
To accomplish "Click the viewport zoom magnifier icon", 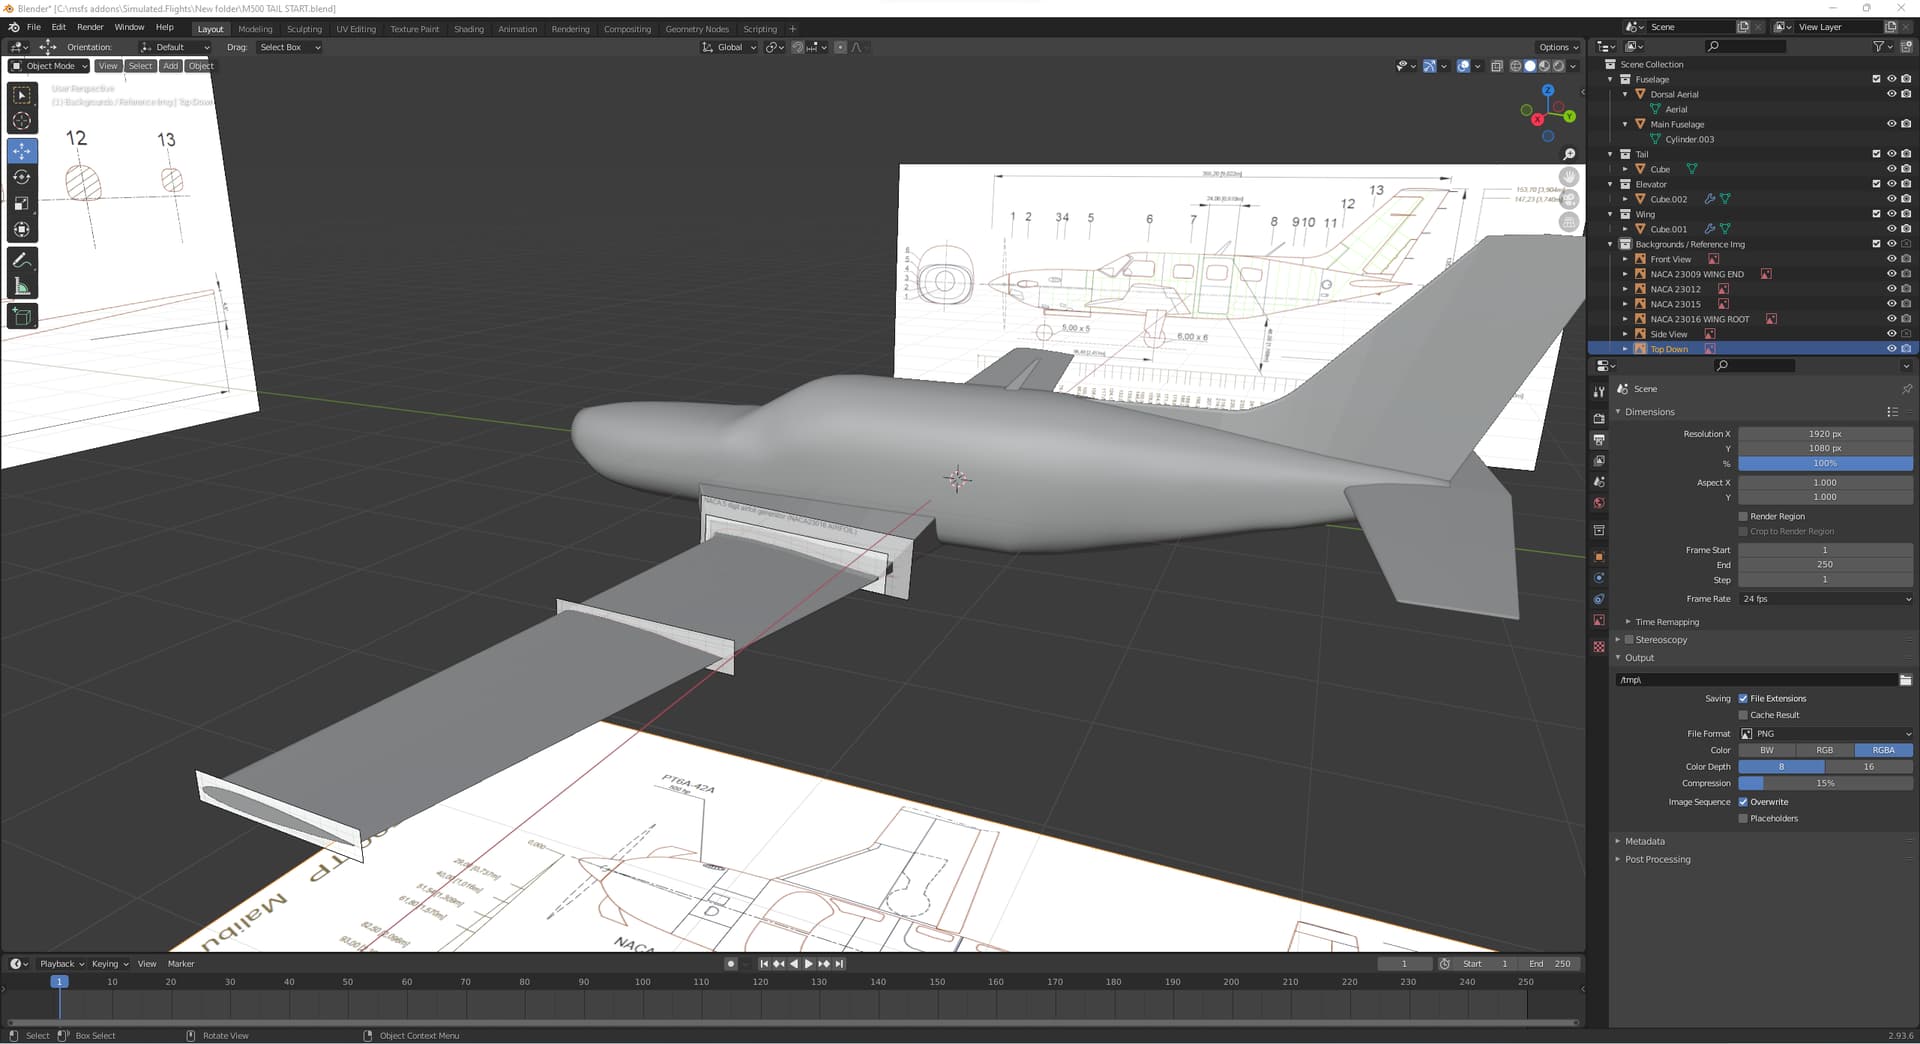I will point(1569,154).
